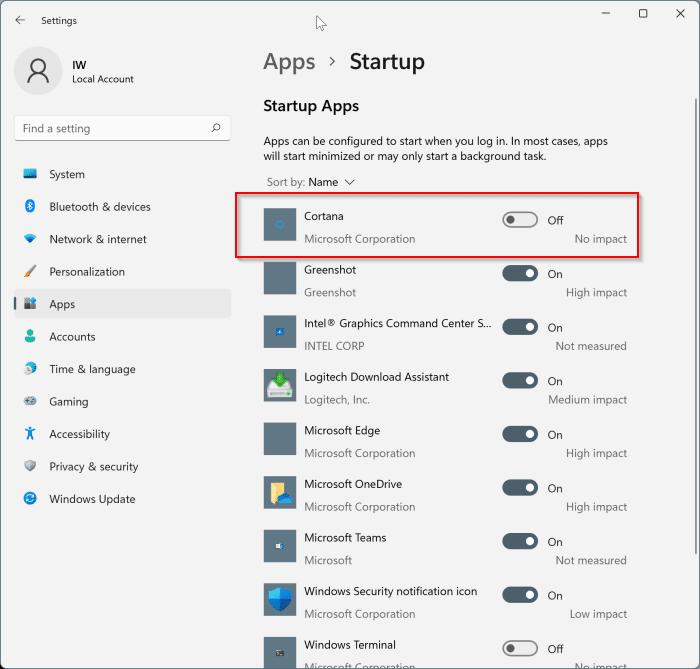Image resolution: width=700 pixels, height=669 pixels.
Task: Click the IW account name
Action: click(x=79, y=65)
